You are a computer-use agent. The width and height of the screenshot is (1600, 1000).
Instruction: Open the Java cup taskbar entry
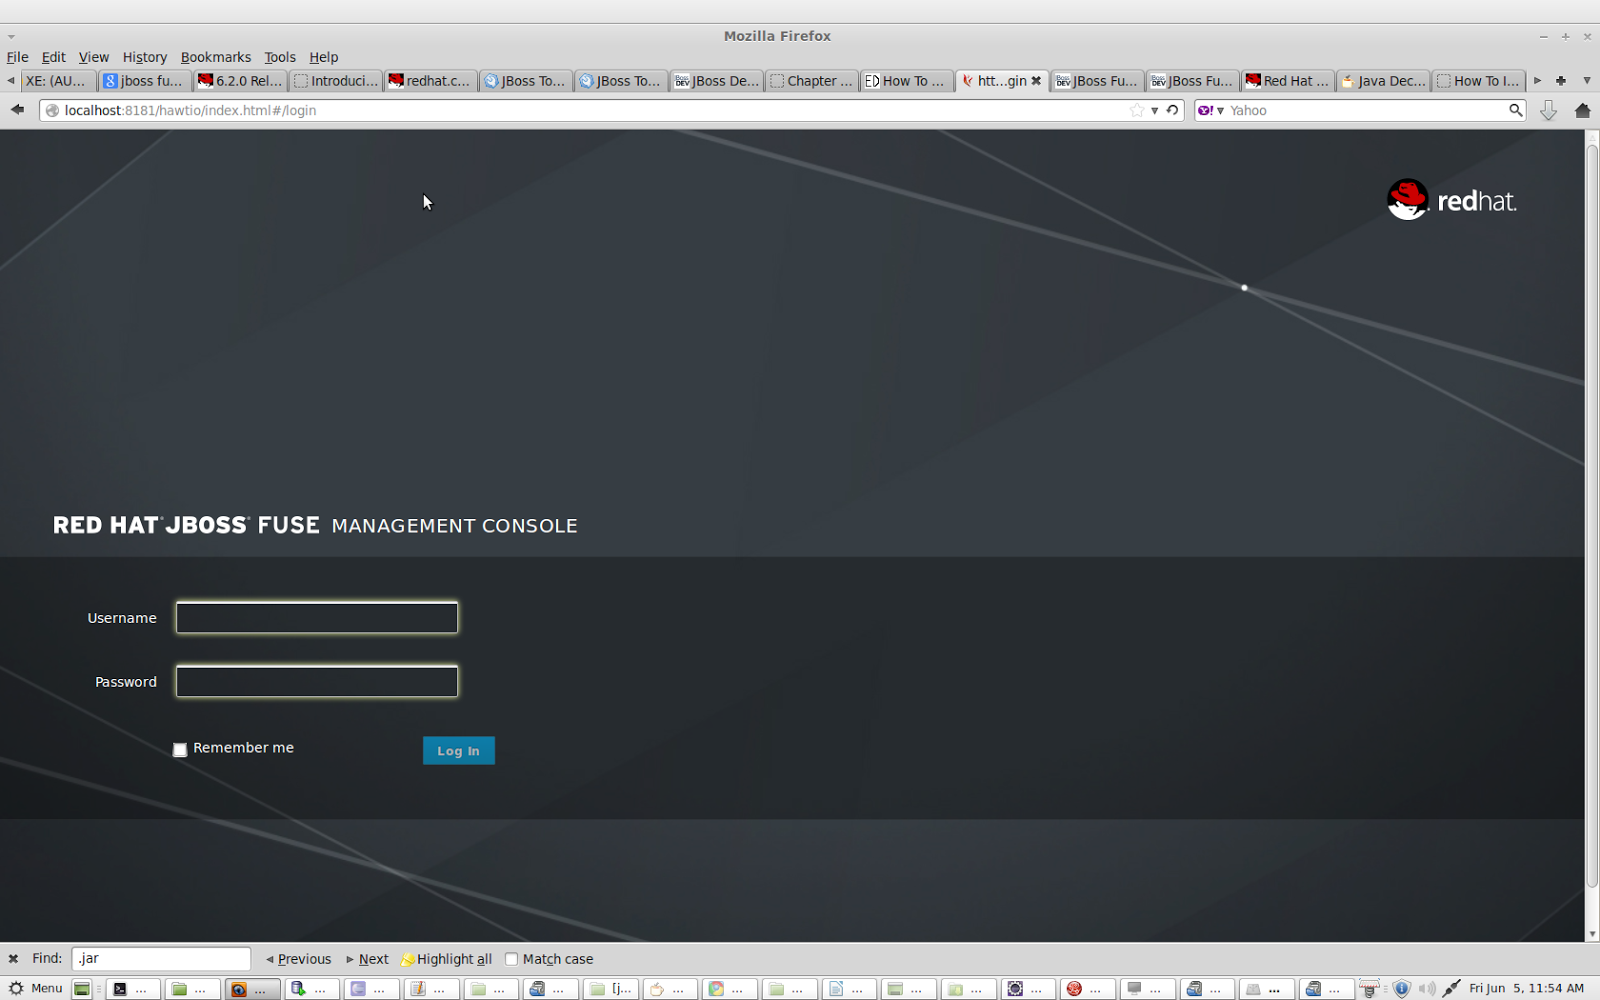click(x=669, y=989)
